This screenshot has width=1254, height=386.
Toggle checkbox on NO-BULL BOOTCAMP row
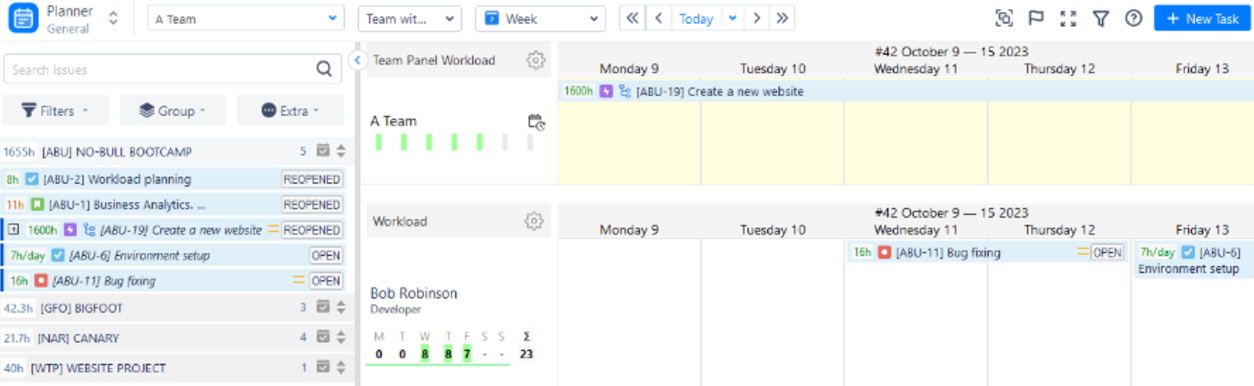(x=323, y=151)
